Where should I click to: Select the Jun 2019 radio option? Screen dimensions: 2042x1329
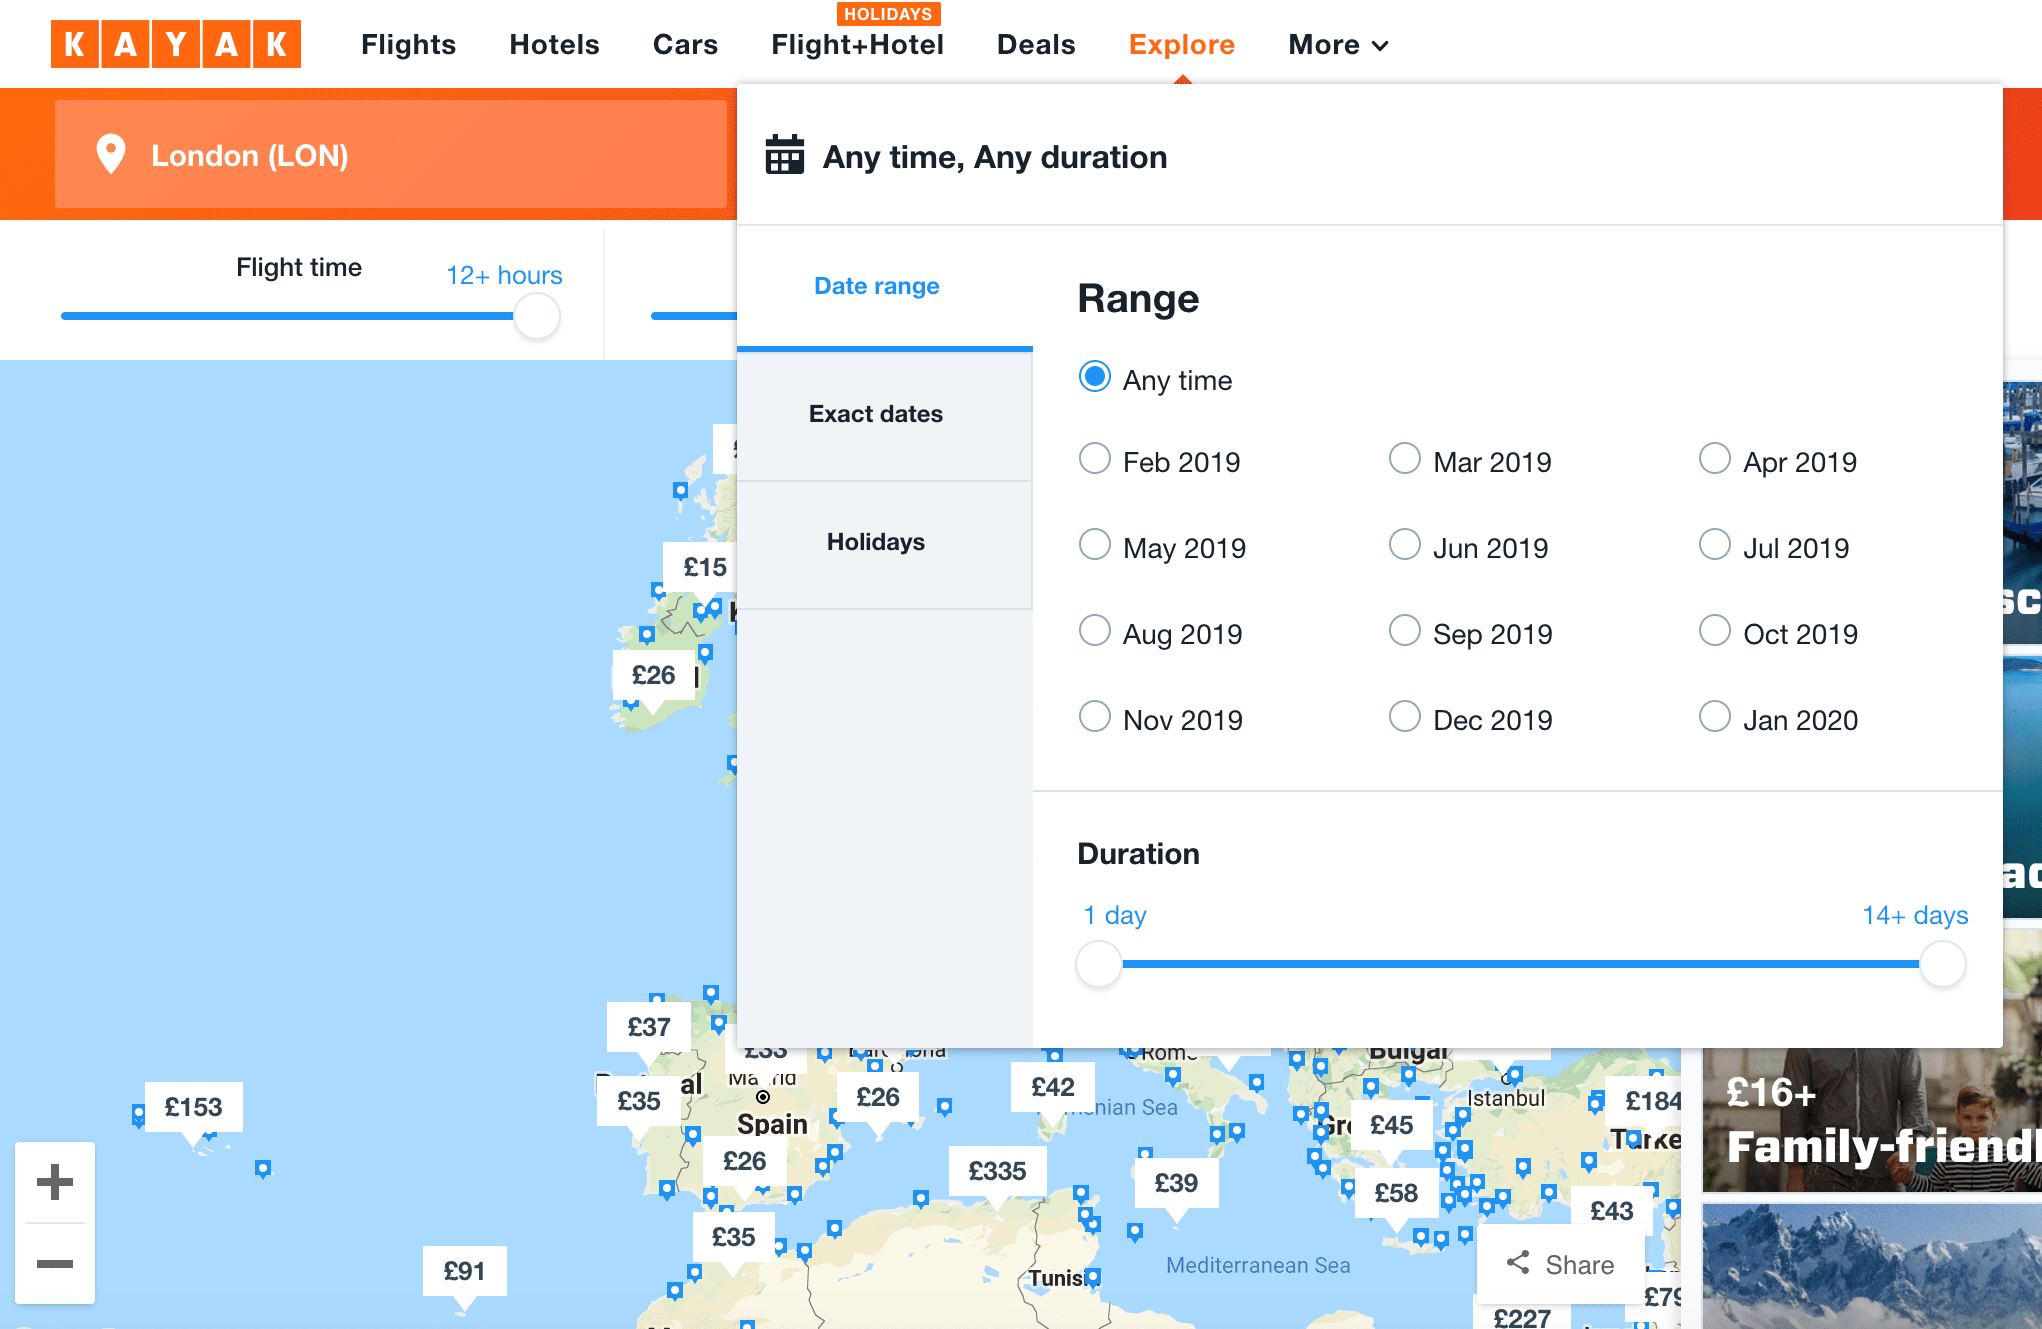[x=1405, y=545]
